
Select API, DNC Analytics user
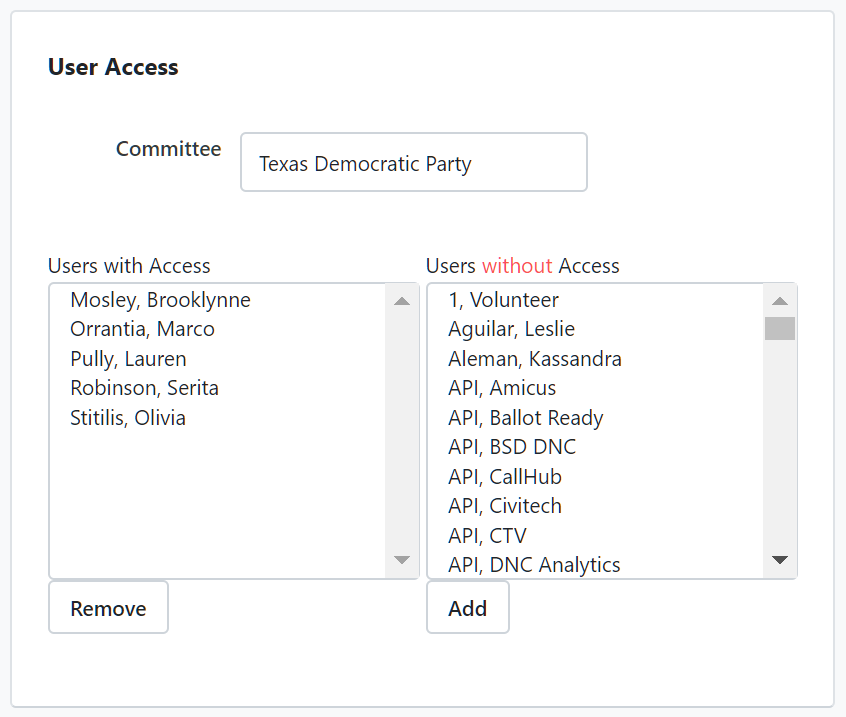pyautogui.click(x=534, y=565)
